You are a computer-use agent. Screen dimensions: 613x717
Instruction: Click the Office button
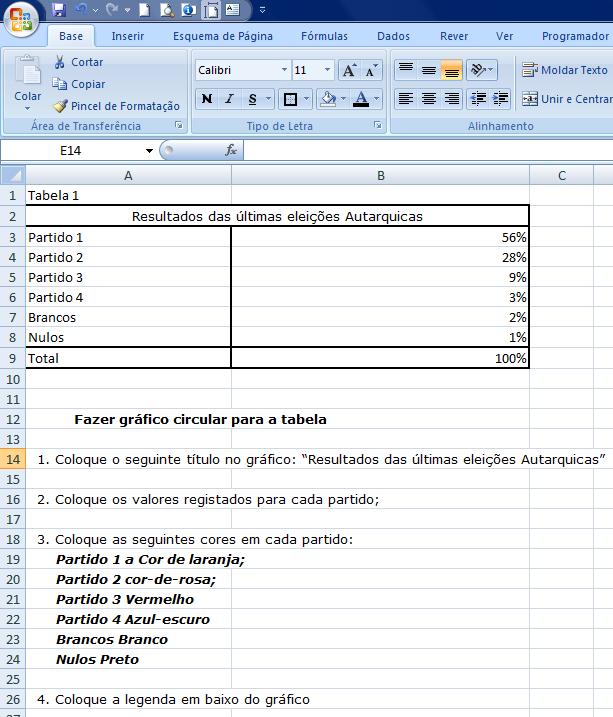click(x=20, y=18)
